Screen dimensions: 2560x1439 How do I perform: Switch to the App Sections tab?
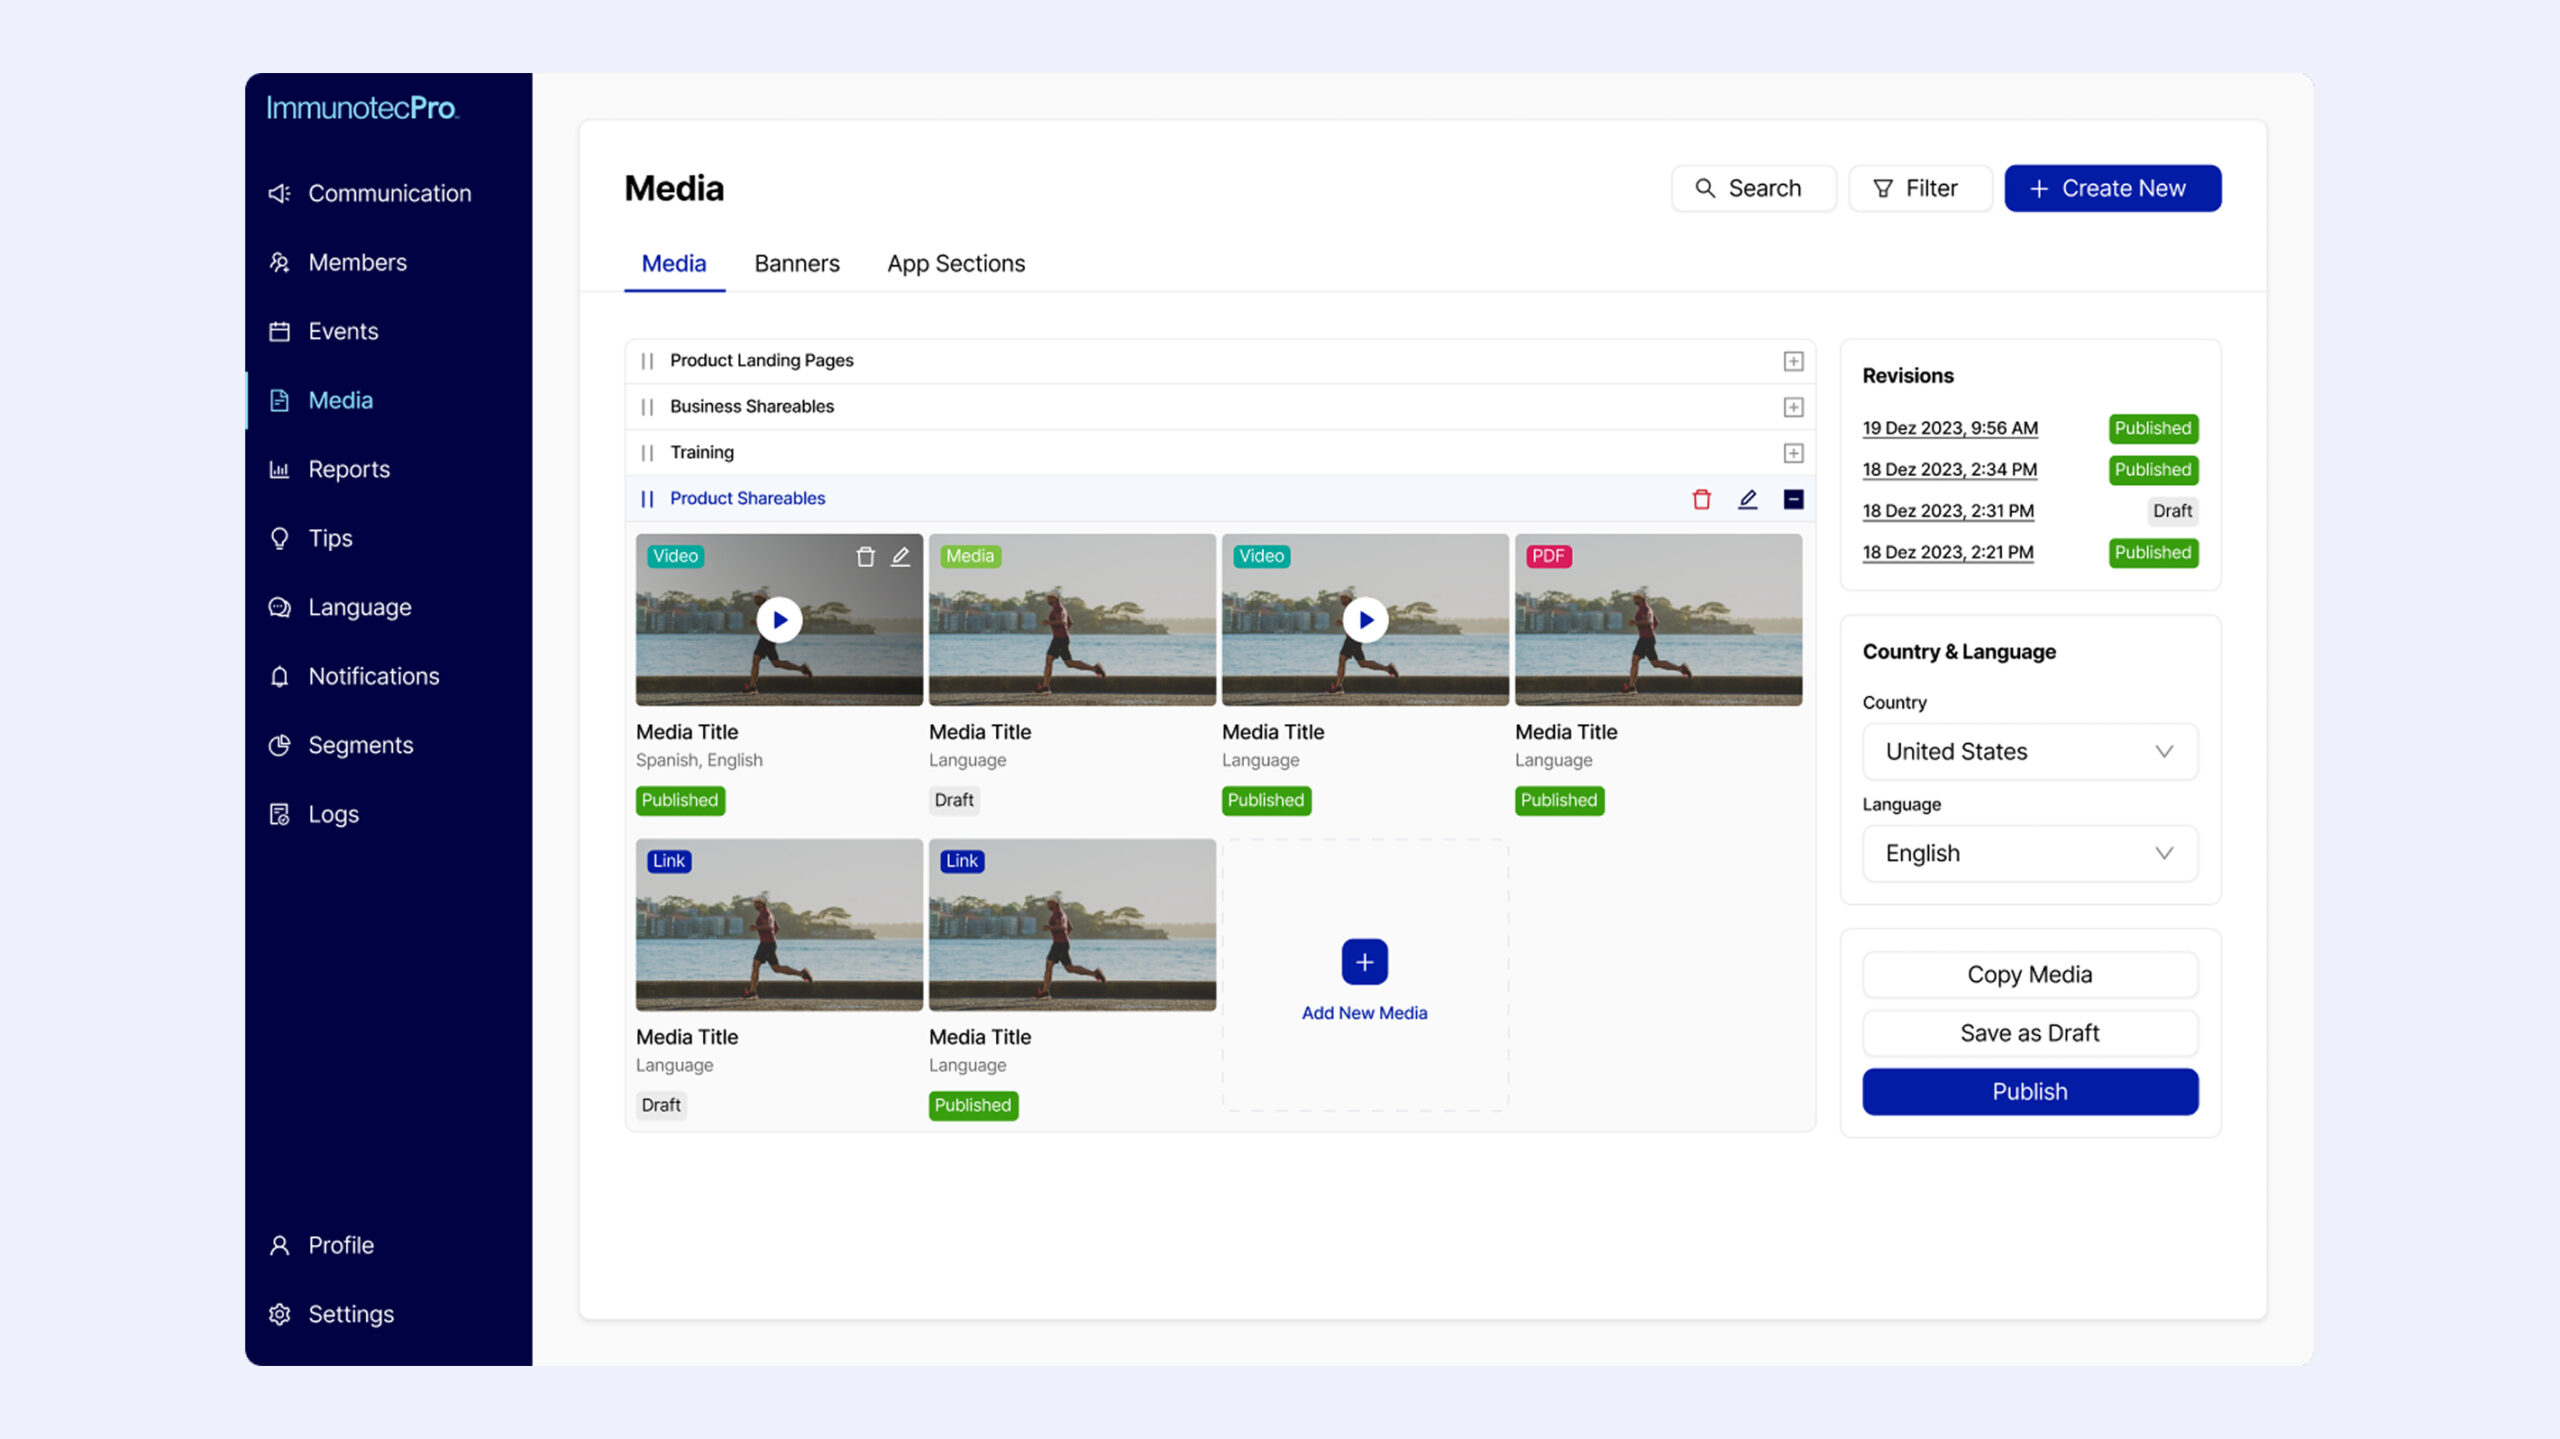(955, 264)
